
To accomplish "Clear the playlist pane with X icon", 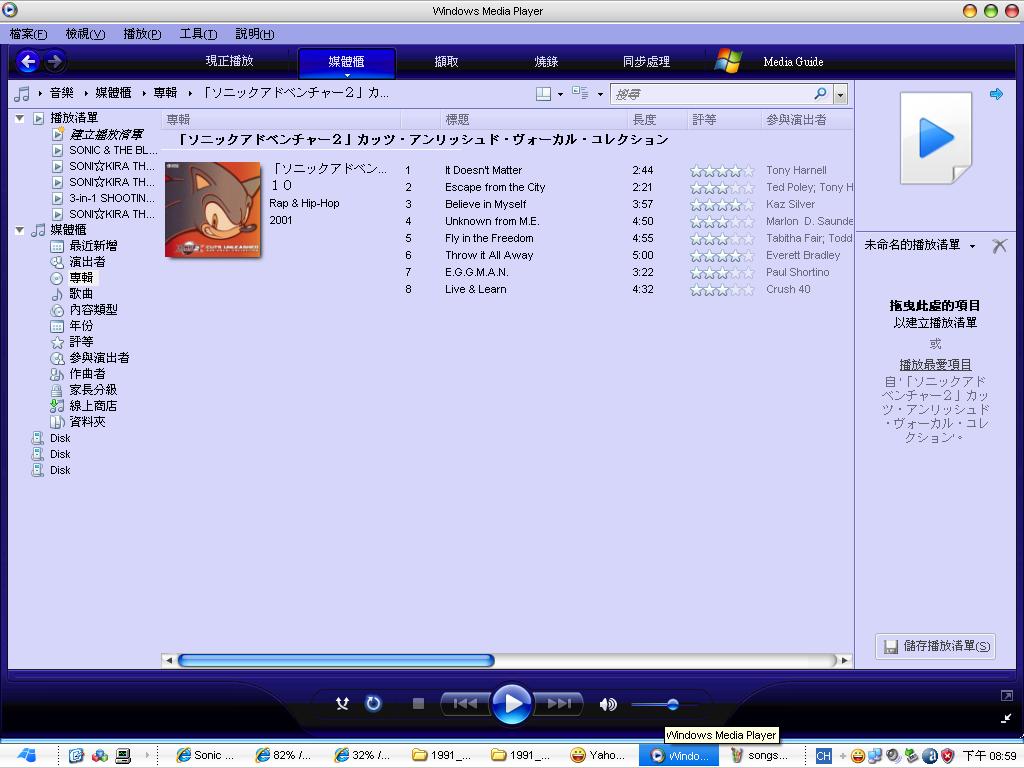I will coord(999,245).
